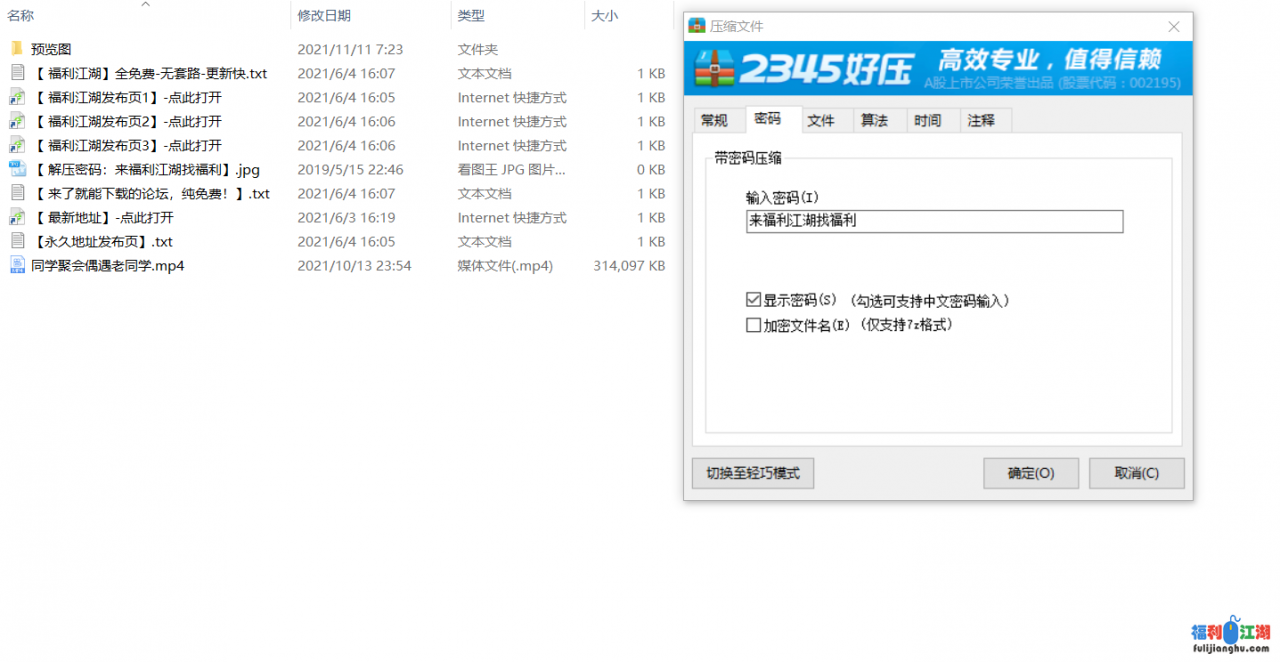Click the 取消(C) button
Screen dimensions: 1280x662
click(x=1136, y=473)
